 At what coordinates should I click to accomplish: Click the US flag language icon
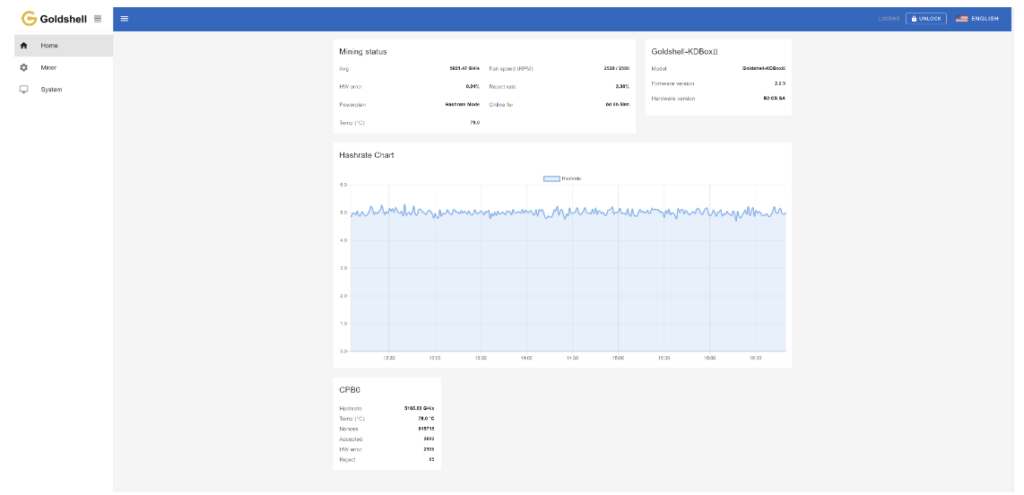tap(961, 19)
